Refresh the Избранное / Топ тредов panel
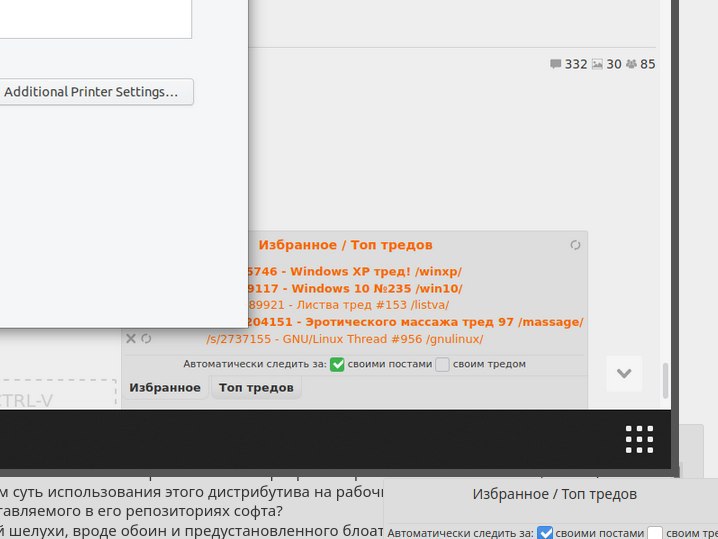Viewport: 718px width, 539px height. 575,245
